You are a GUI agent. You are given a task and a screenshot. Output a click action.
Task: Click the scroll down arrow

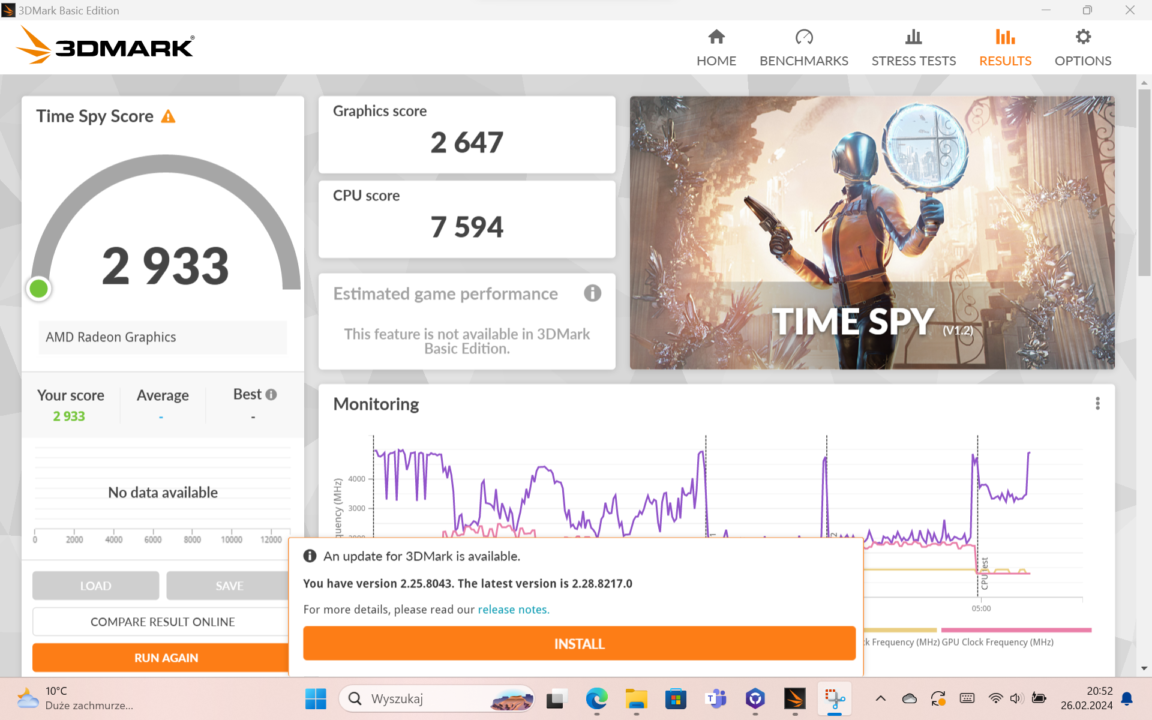(x=1144, y=669)
